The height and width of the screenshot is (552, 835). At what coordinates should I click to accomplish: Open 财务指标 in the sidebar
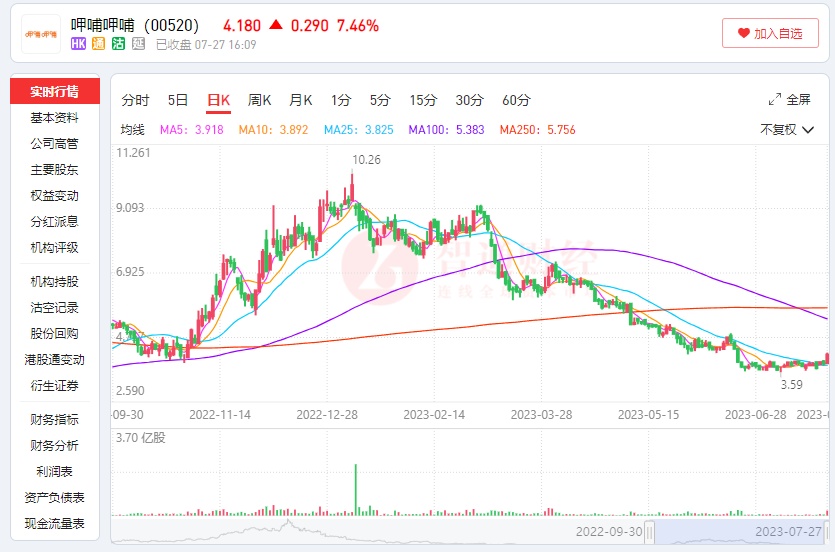(x=54, y=420)
